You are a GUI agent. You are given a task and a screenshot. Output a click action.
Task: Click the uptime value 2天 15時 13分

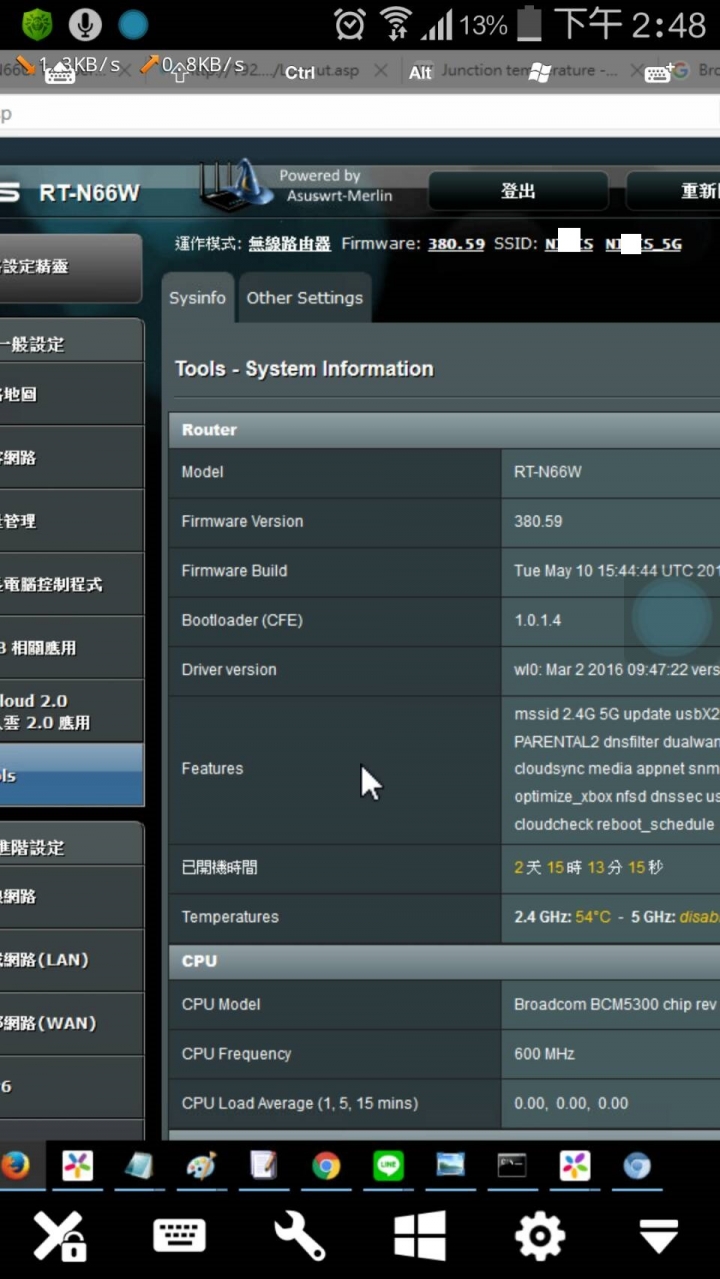tap(588, 867)
